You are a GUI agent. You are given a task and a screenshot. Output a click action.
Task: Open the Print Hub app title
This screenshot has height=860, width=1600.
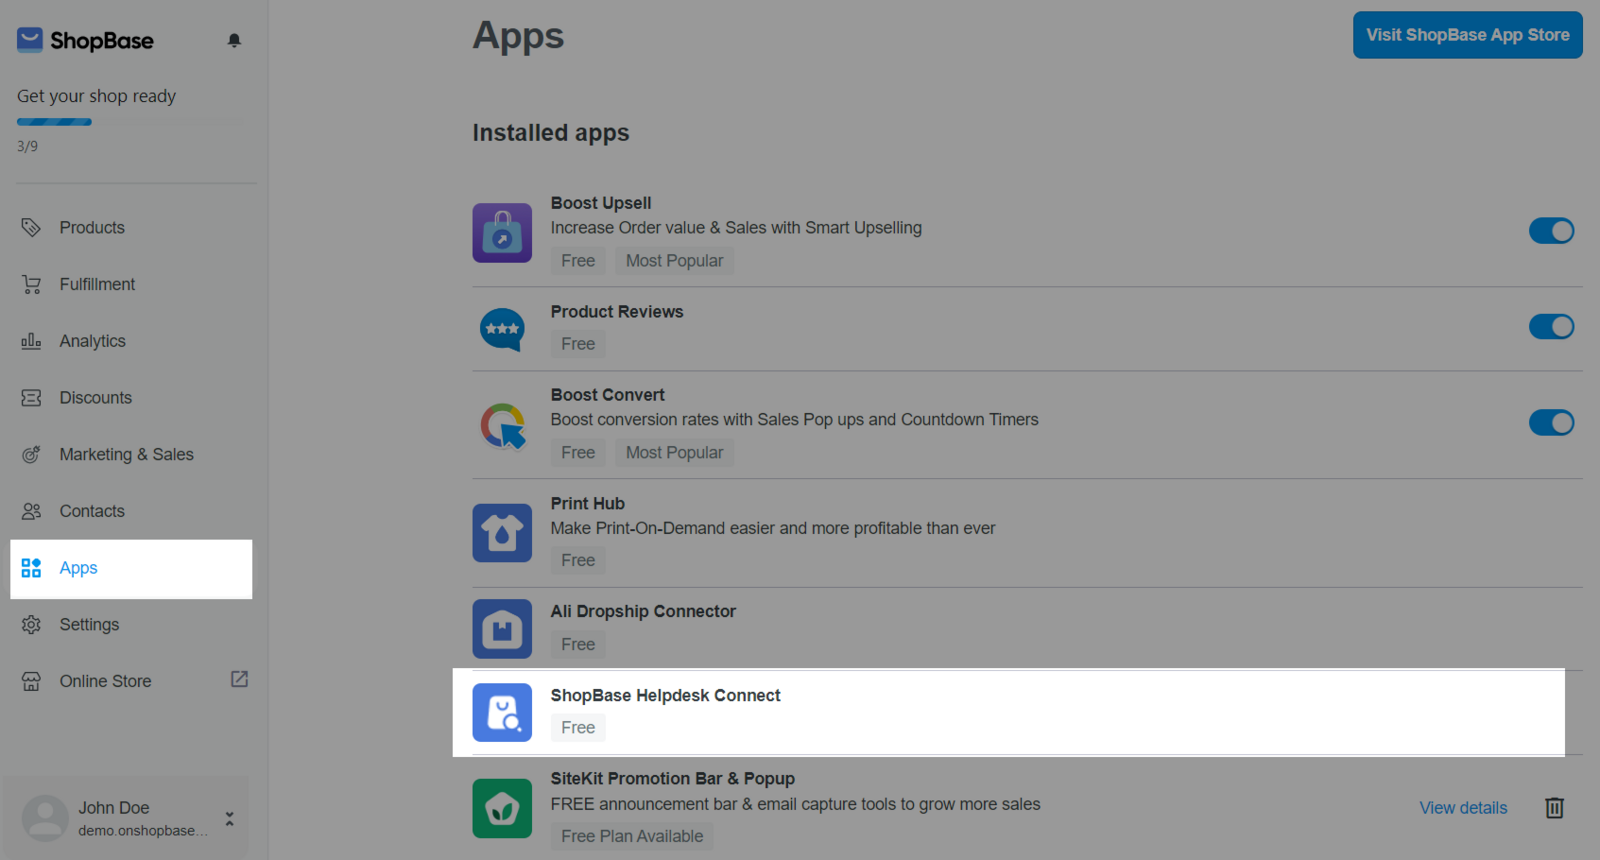(587, 504)
